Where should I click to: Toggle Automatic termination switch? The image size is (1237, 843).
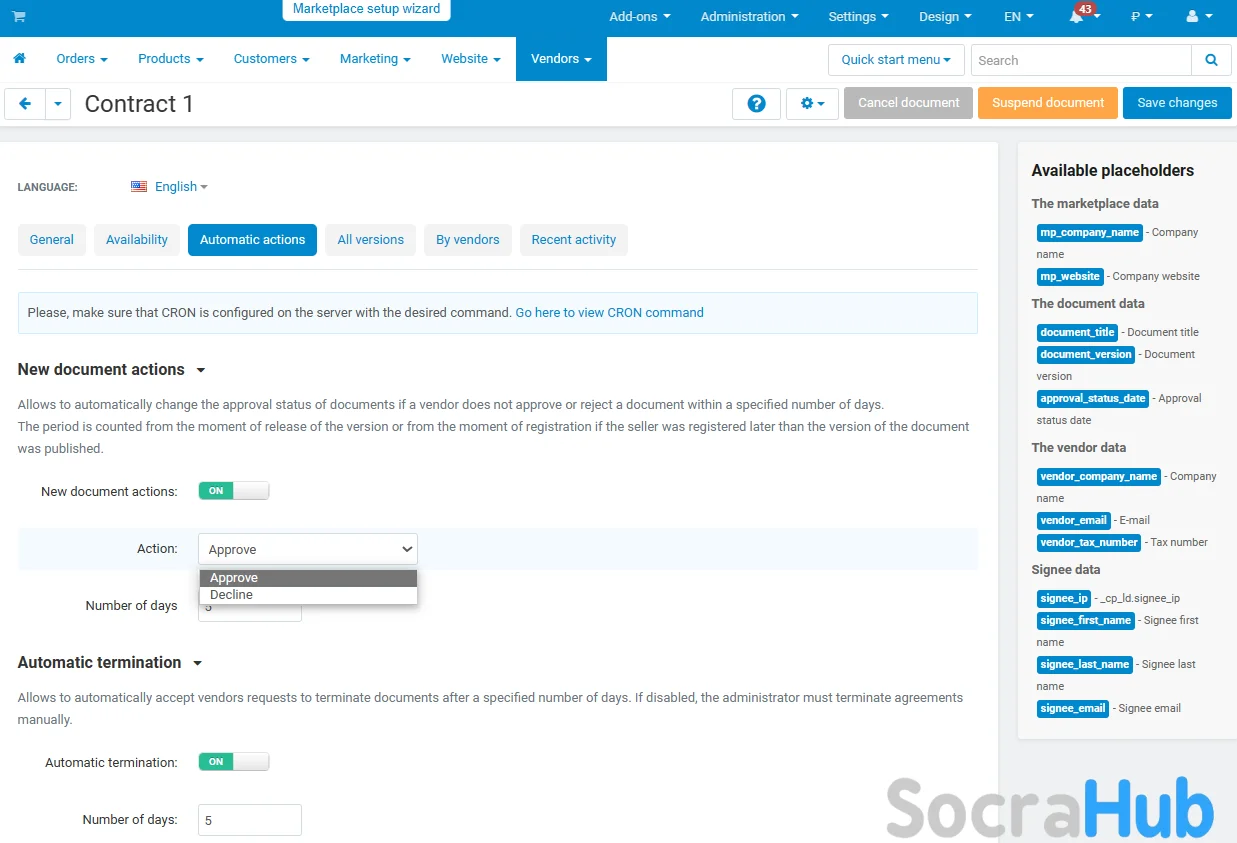[x=234, y=762]
